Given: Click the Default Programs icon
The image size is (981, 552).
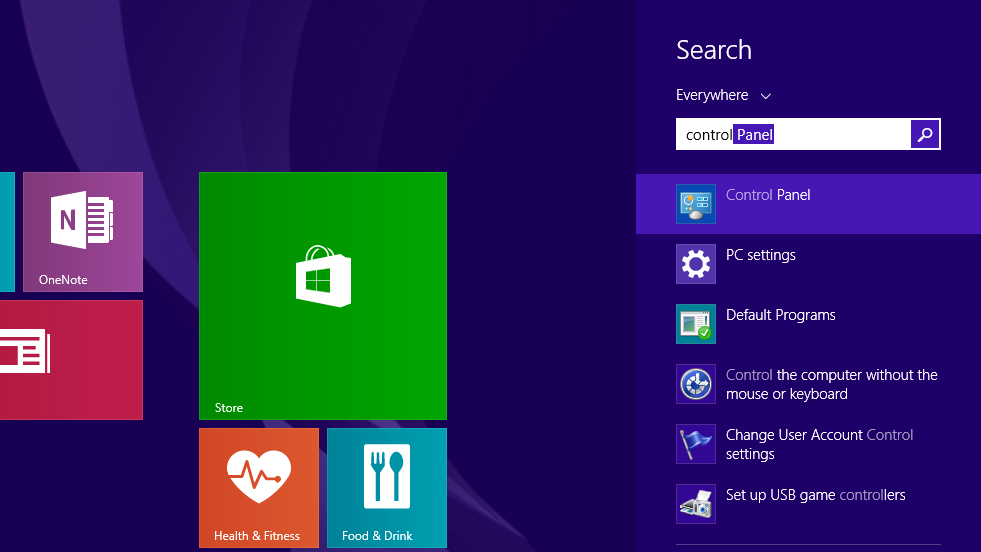Looking at the screenshot, I should (696, 324).
